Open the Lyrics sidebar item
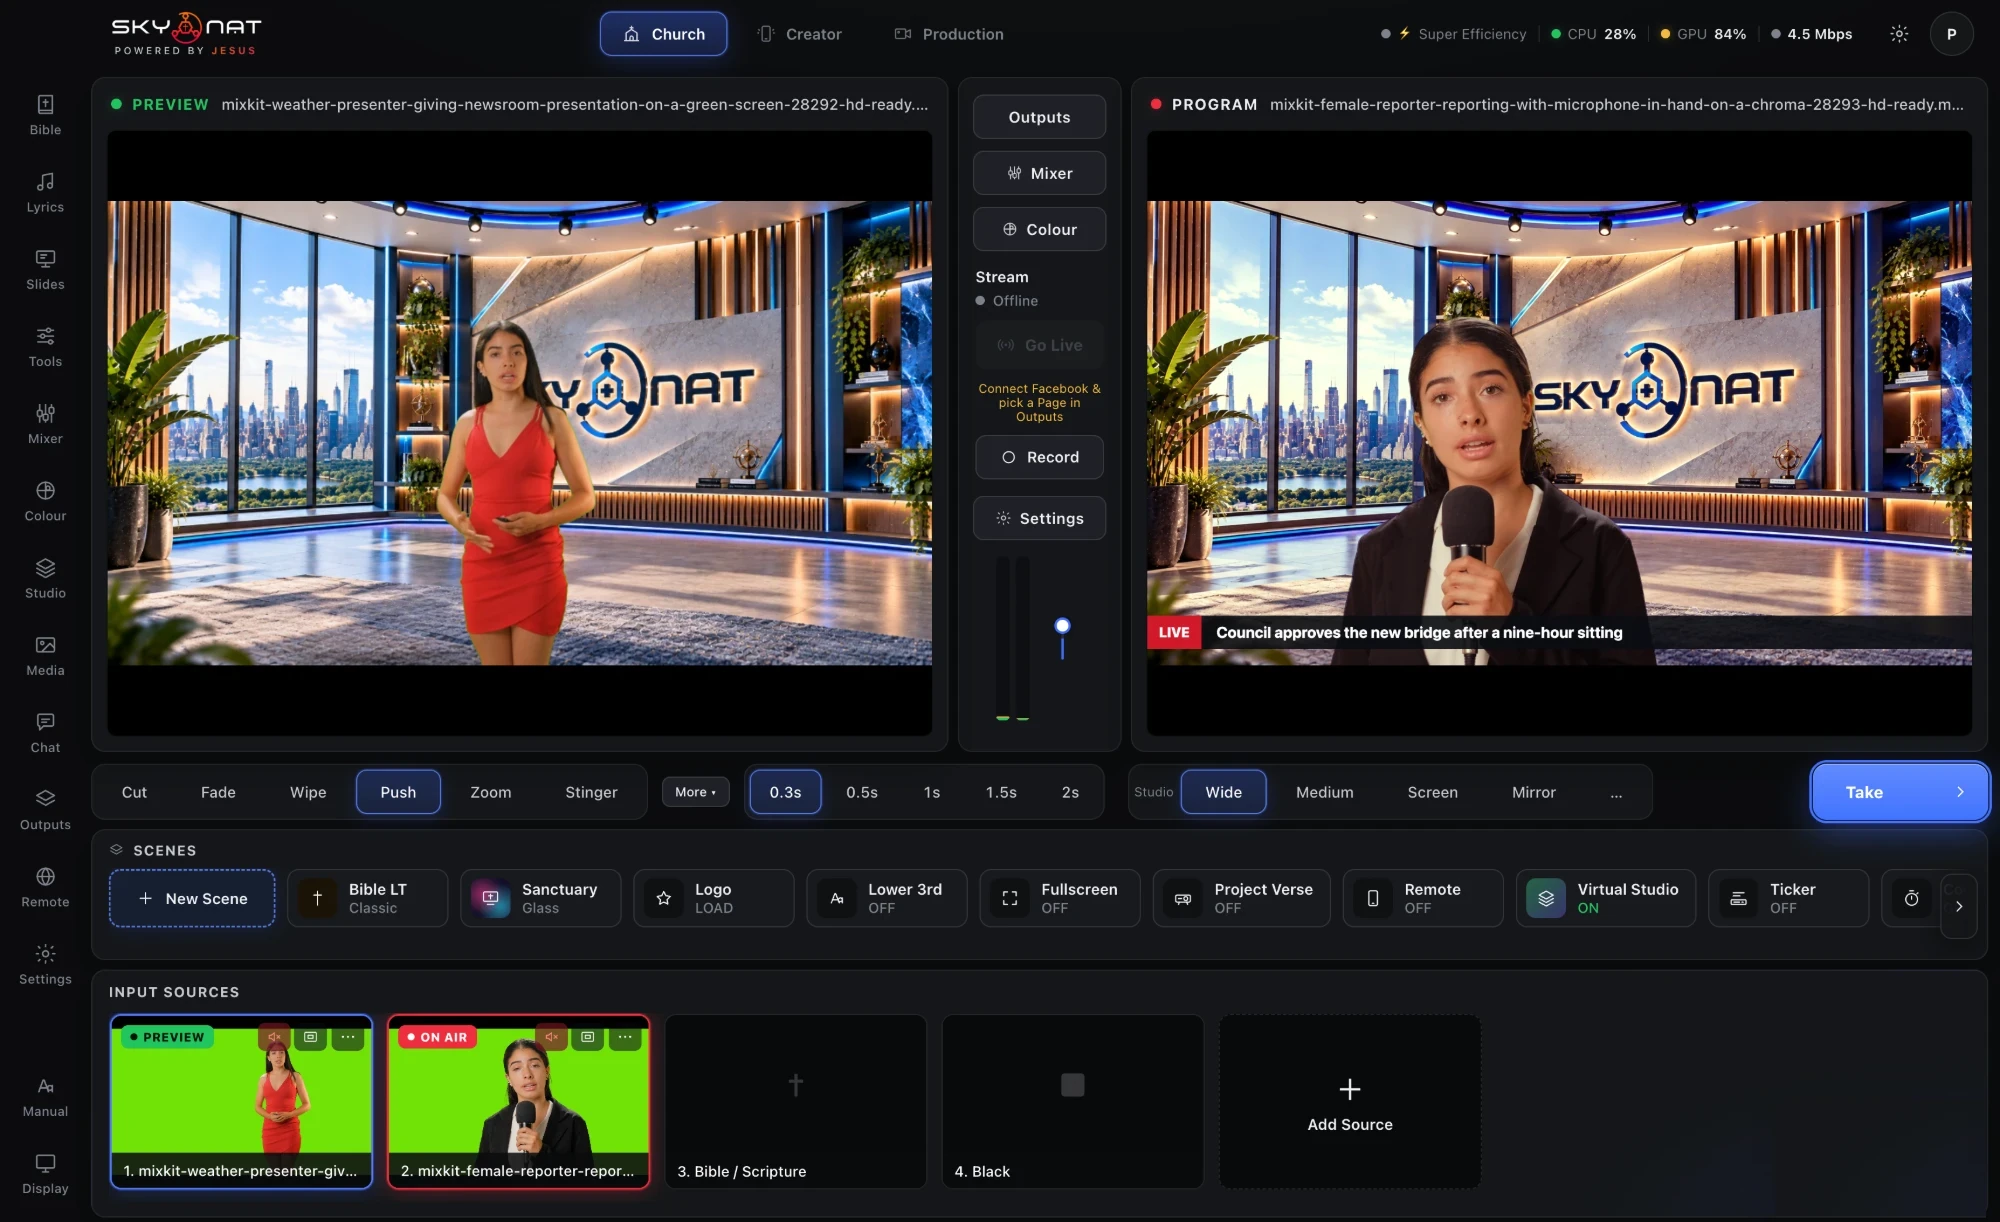2000x1222 pixels. 45,192
